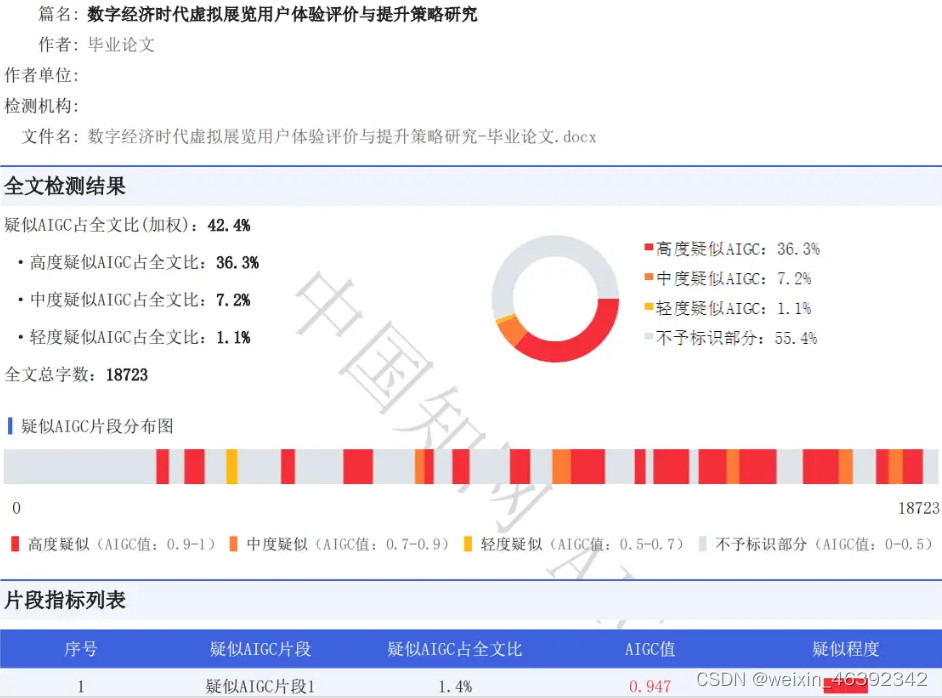The height and width of the screenshot is (698, 942).
Task: Click grey swatch beside 不予标识部分: 55.4%
Action: point(648,336)
